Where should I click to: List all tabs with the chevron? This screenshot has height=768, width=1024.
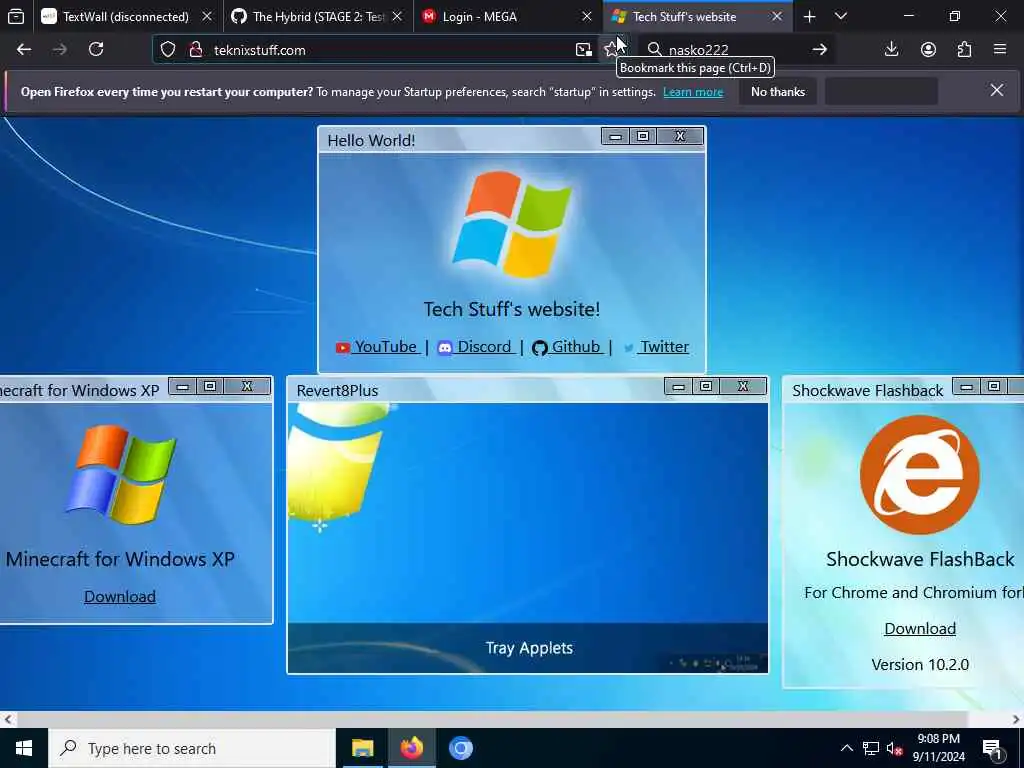click(x=841, y=16)
